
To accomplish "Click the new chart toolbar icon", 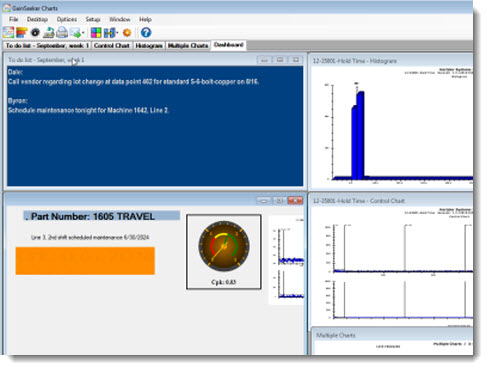I will [x=8, y=32].
